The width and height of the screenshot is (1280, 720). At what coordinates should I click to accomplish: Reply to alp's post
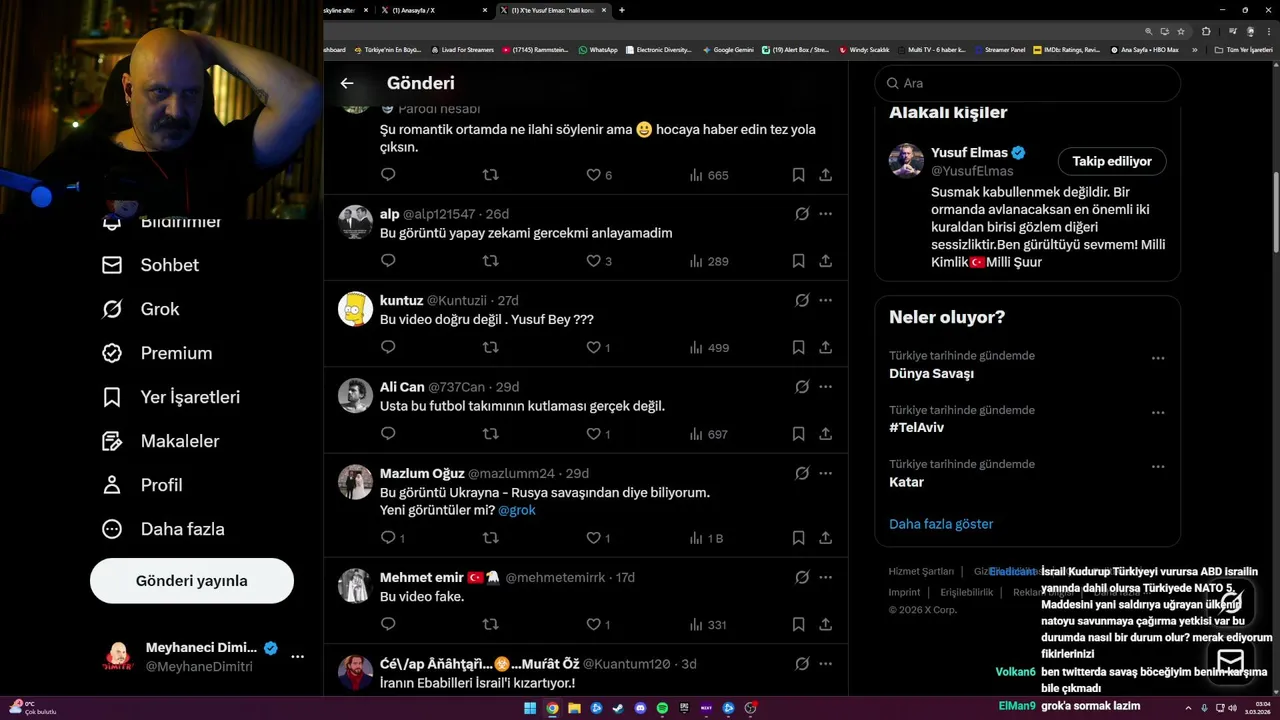tap(389, 261)
